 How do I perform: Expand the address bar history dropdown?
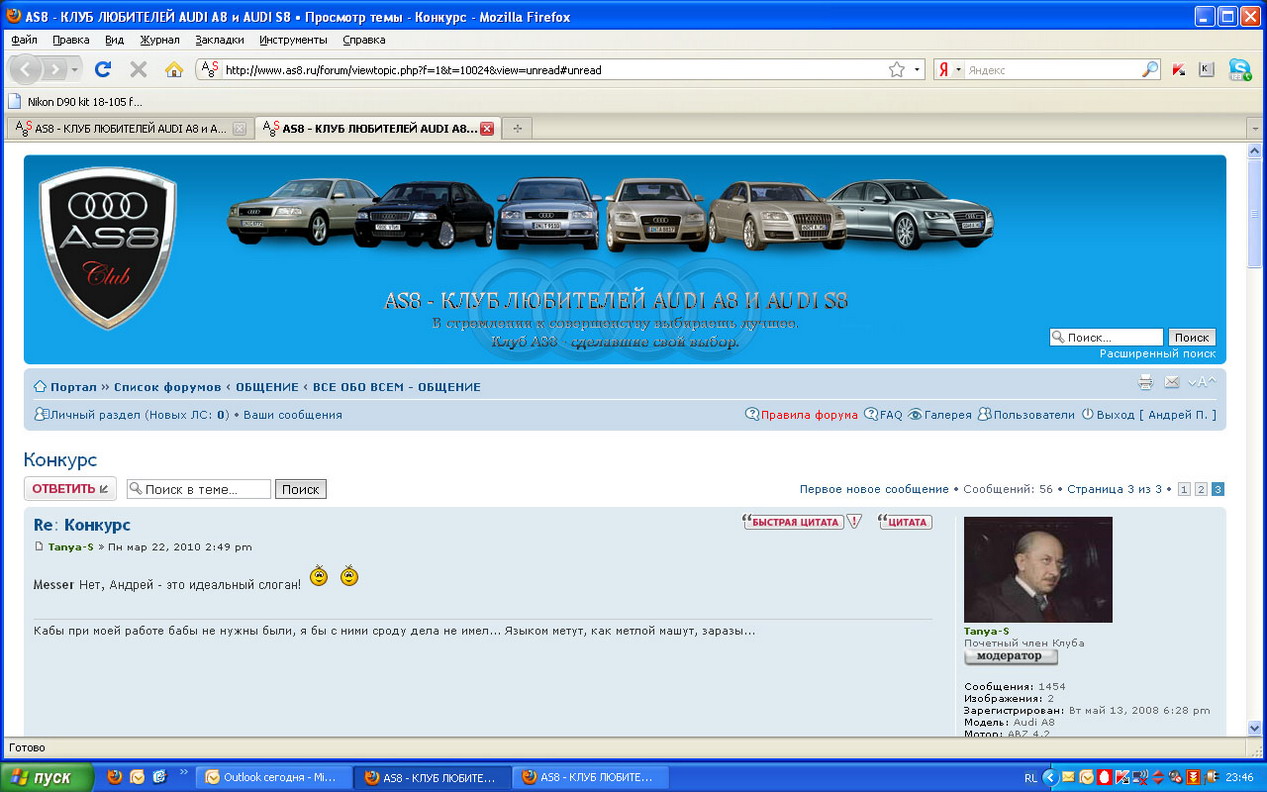(x=917, y=70)
